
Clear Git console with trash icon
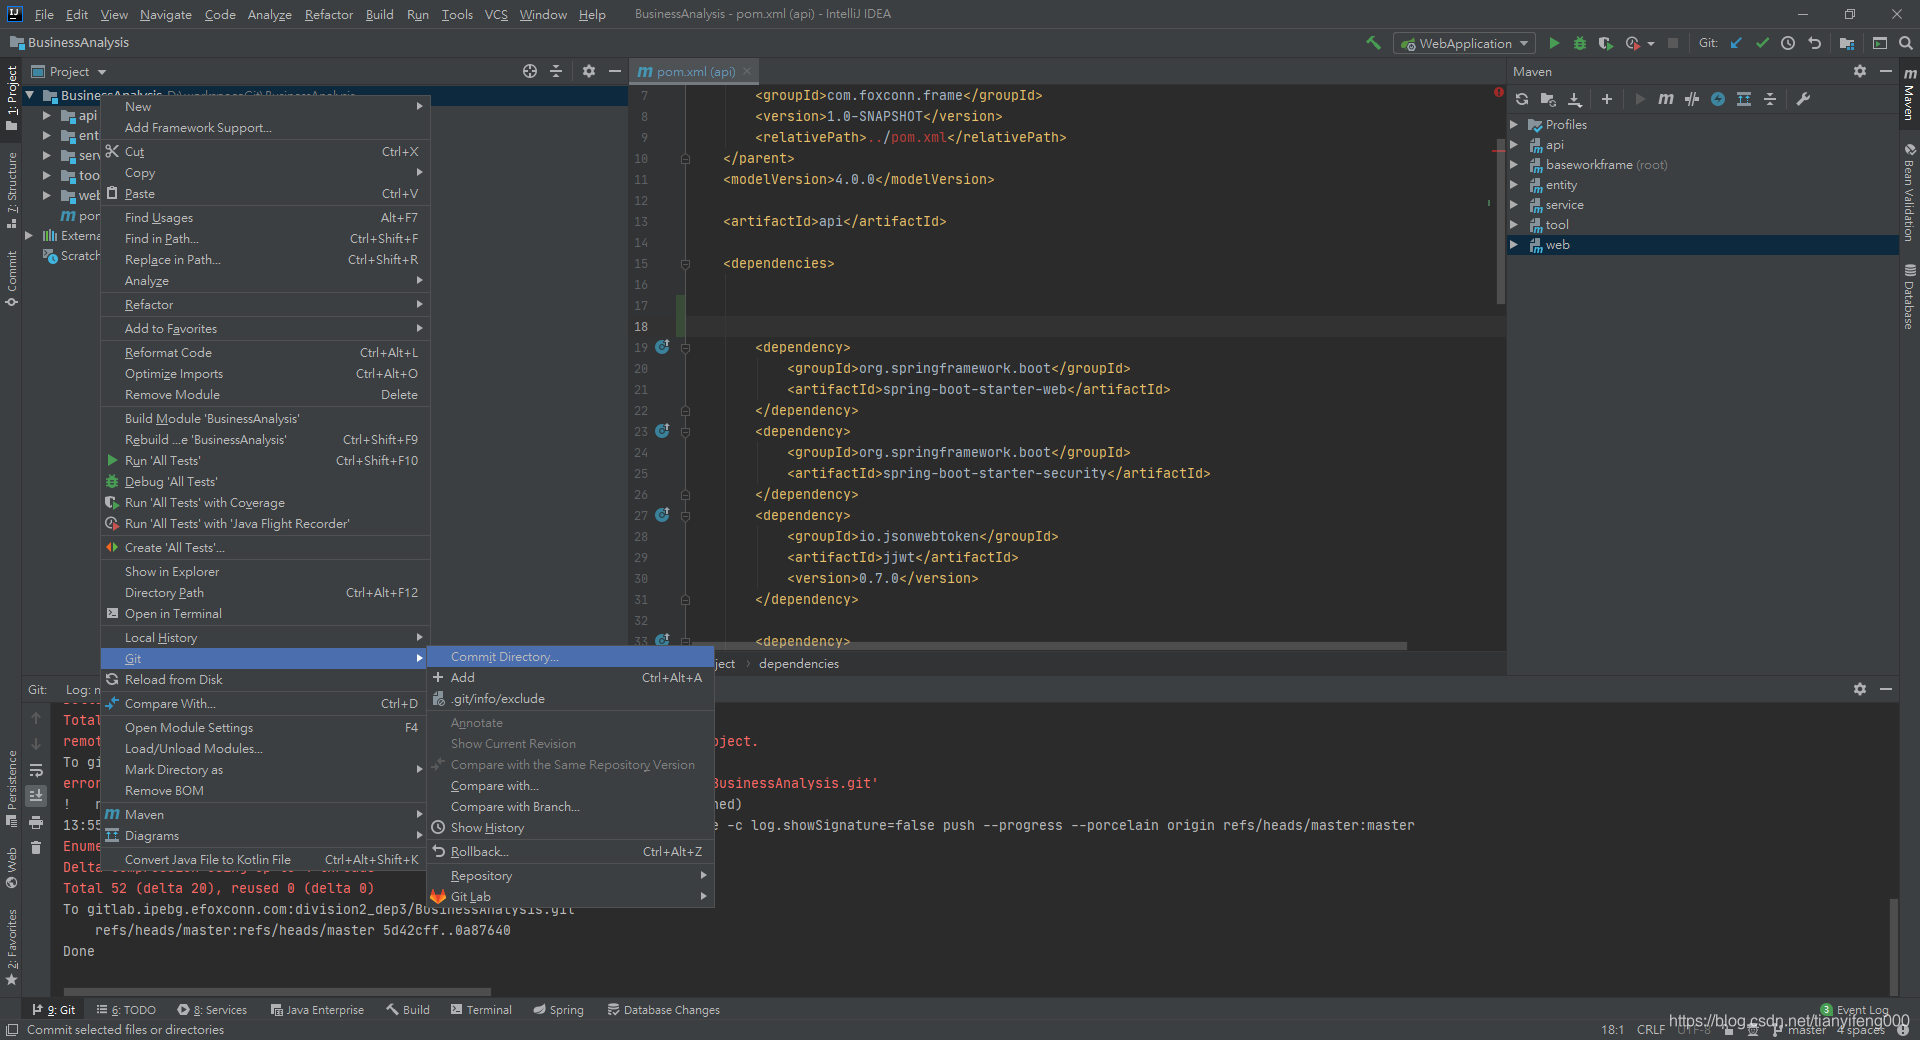tap(36, 847)
